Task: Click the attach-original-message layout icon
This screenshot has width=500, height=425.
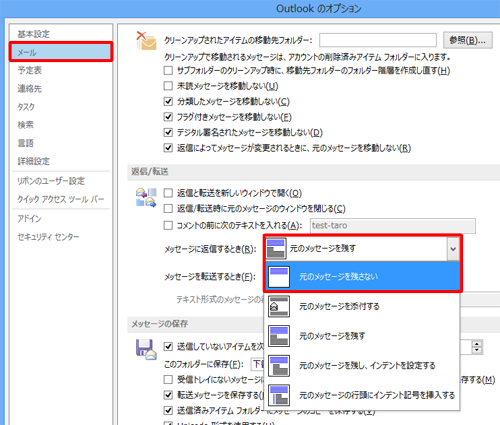Action: [x=279, y=306]
